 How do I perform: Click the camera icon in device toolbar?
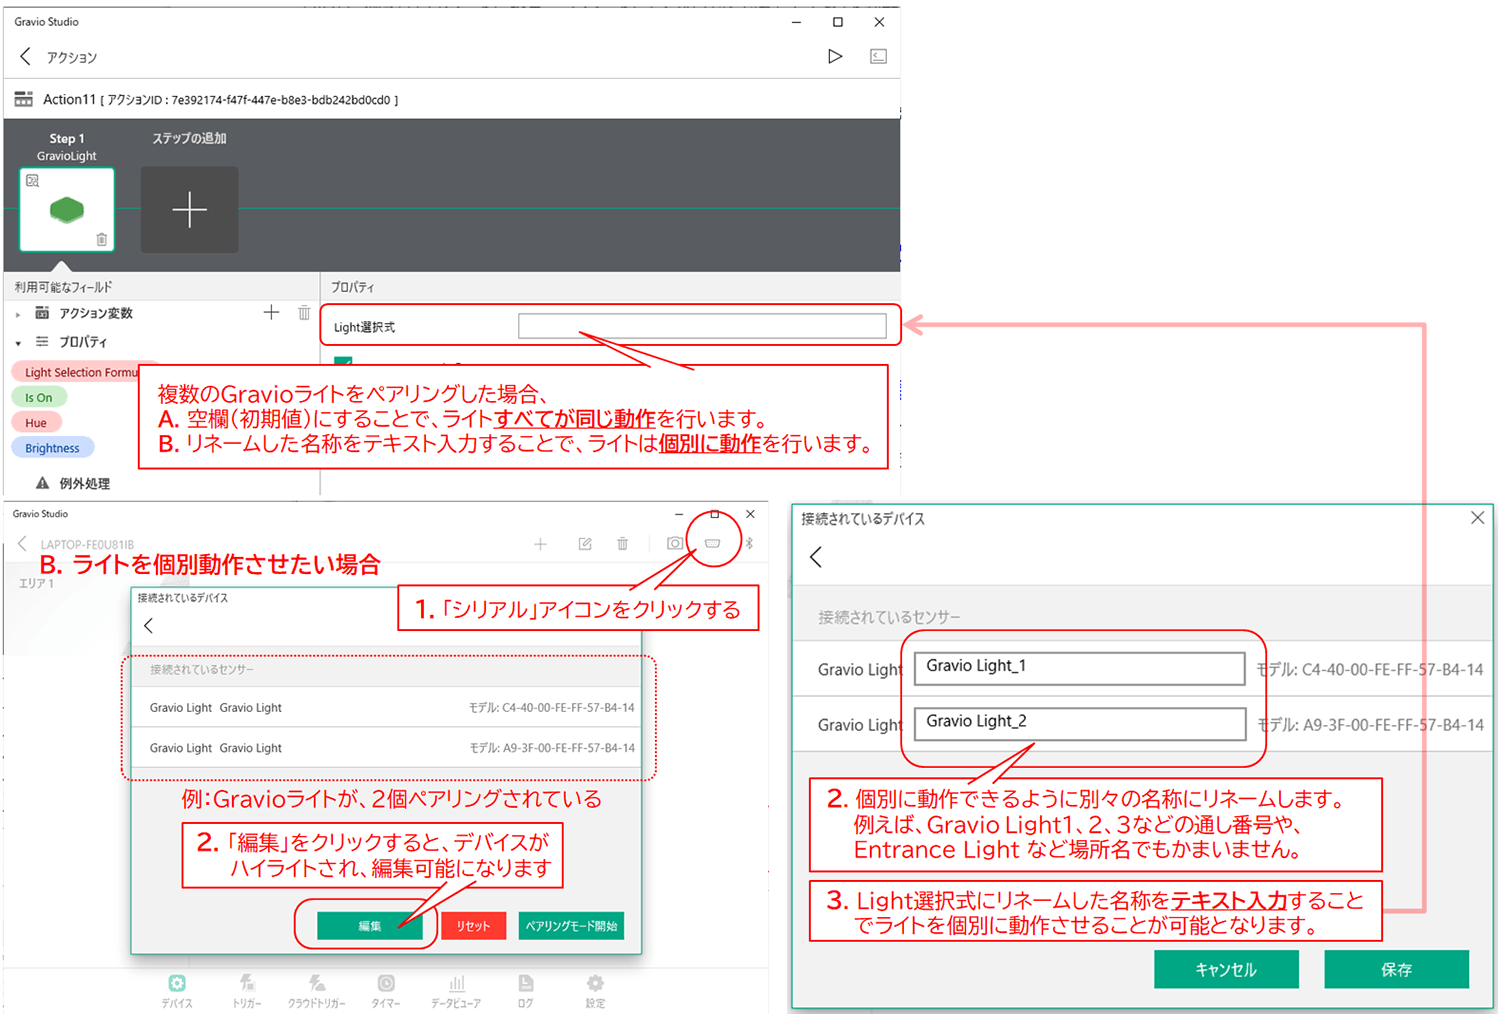pos(675,543)
